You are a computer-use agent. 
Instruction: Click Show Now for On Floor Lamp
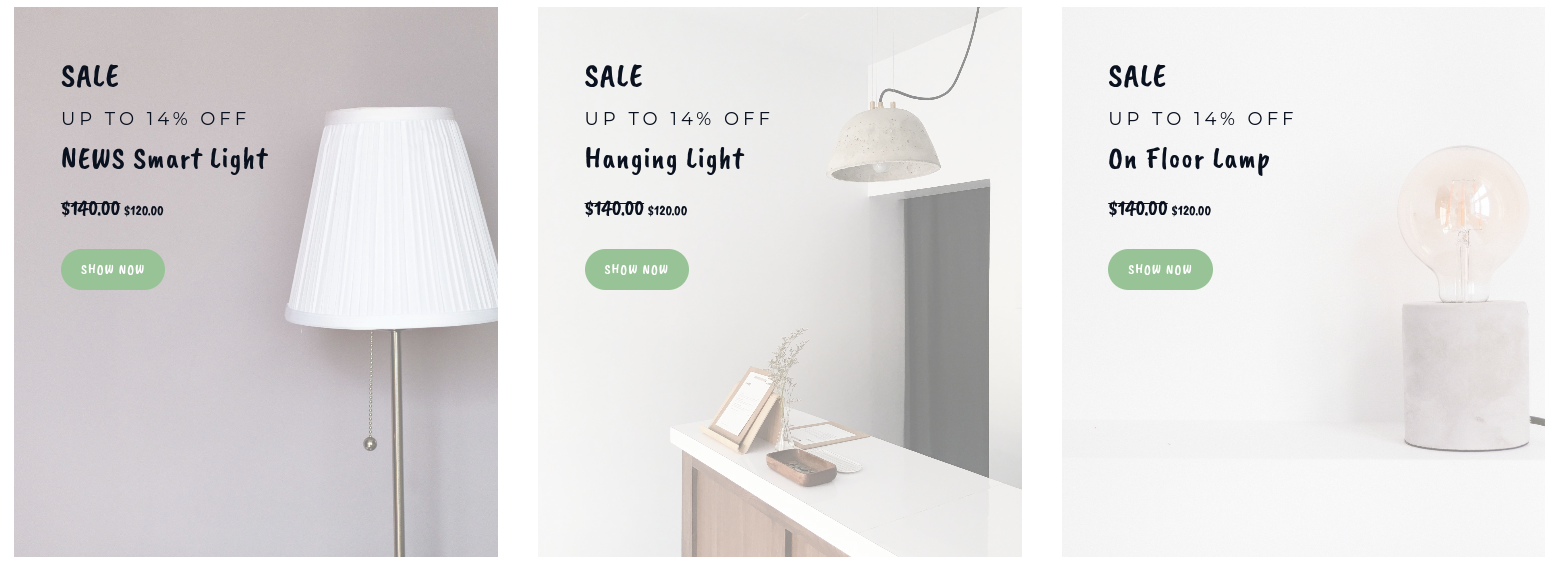click(1160, 270)
